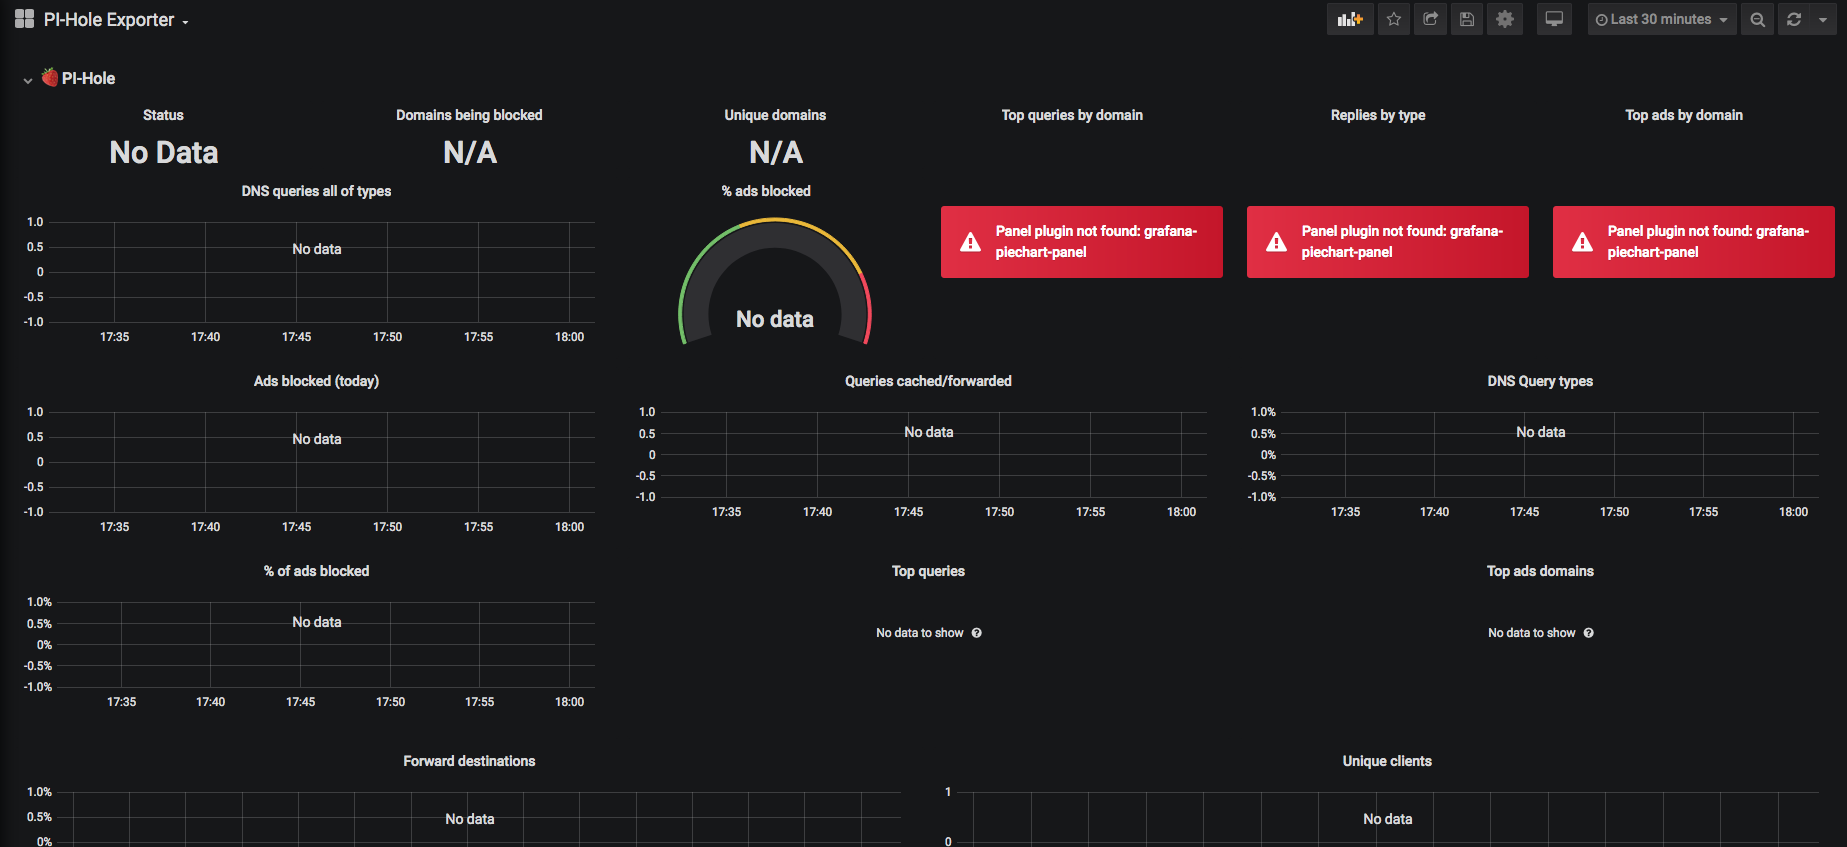Click No data text in Queries cached/forwarded graph
The image size is (1847, 847).
tap(929, 432)
